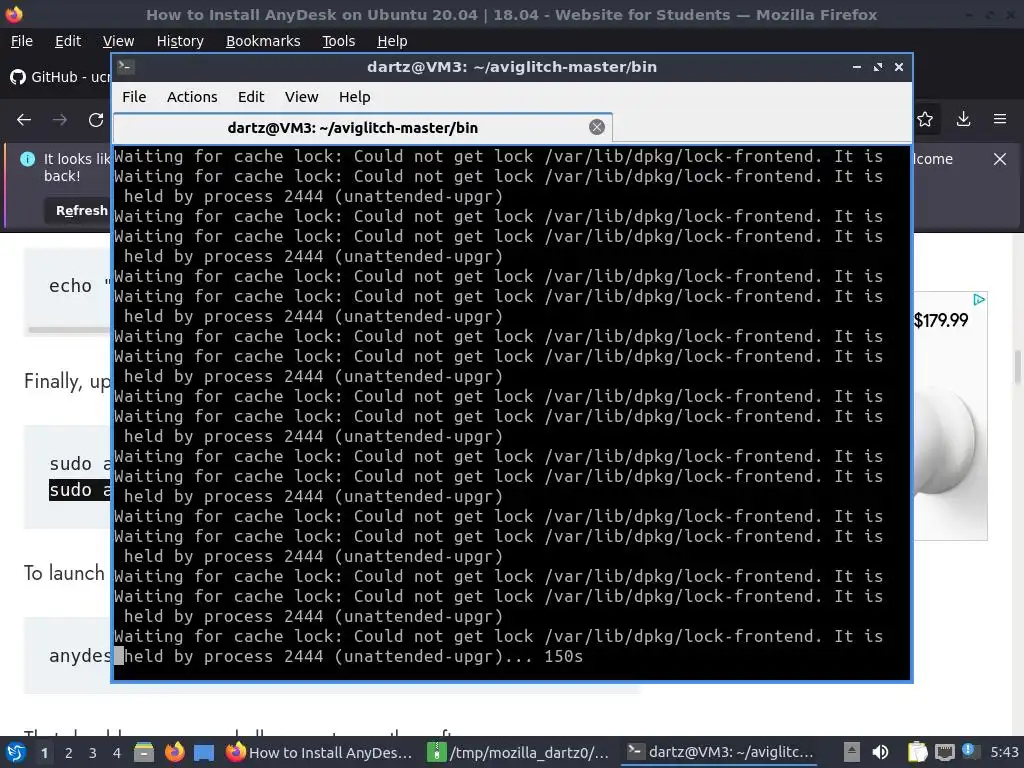The width and height of the screenshot is (1024, 768).
Task: Open the update notifier tray icon
Action: [x=968, y=752]
